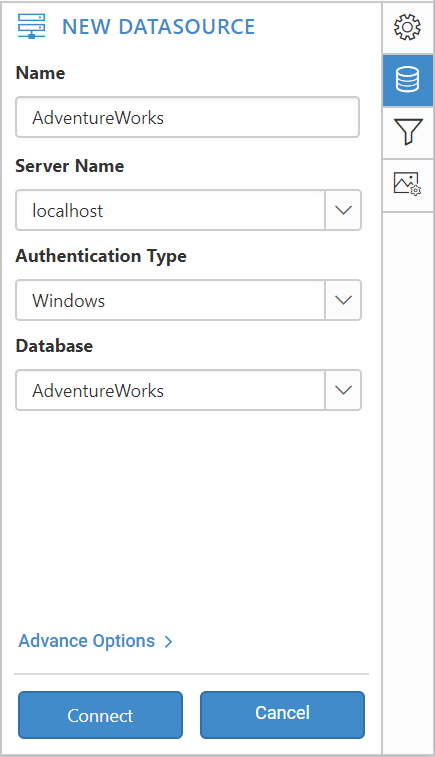The width and height of the screenshot is (435, 757).
Task: Expand the Server Name dropdown arrow
Action: point(343,210)
